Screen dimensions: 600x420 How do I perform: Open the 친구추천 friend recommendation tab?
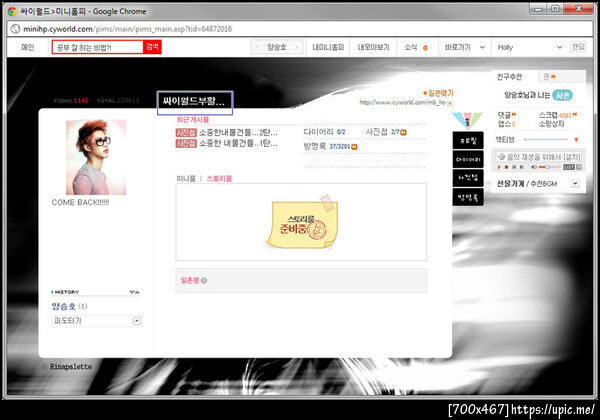tap(509, 77)
